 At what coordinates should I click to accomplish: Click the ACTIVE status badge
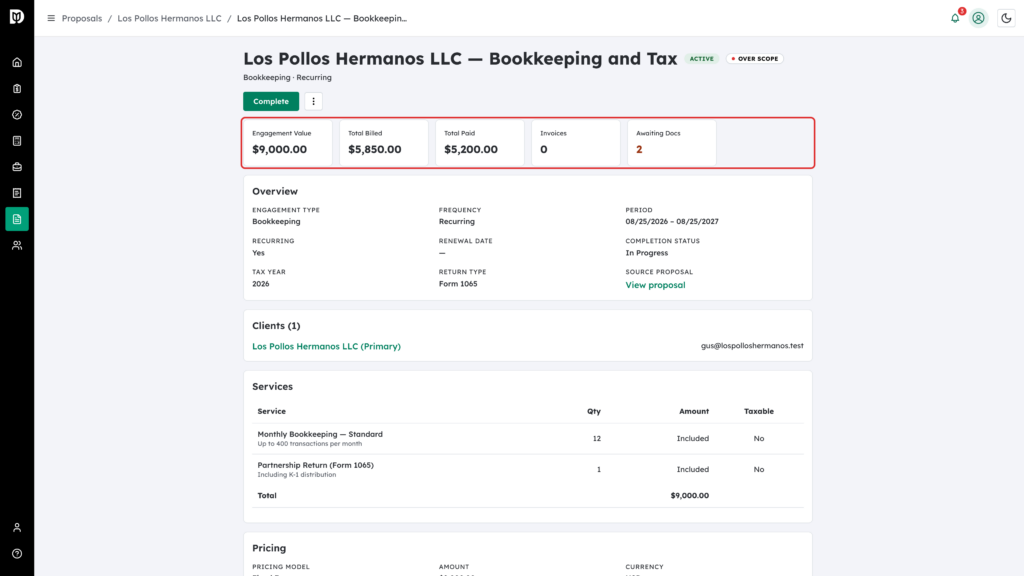701,59
